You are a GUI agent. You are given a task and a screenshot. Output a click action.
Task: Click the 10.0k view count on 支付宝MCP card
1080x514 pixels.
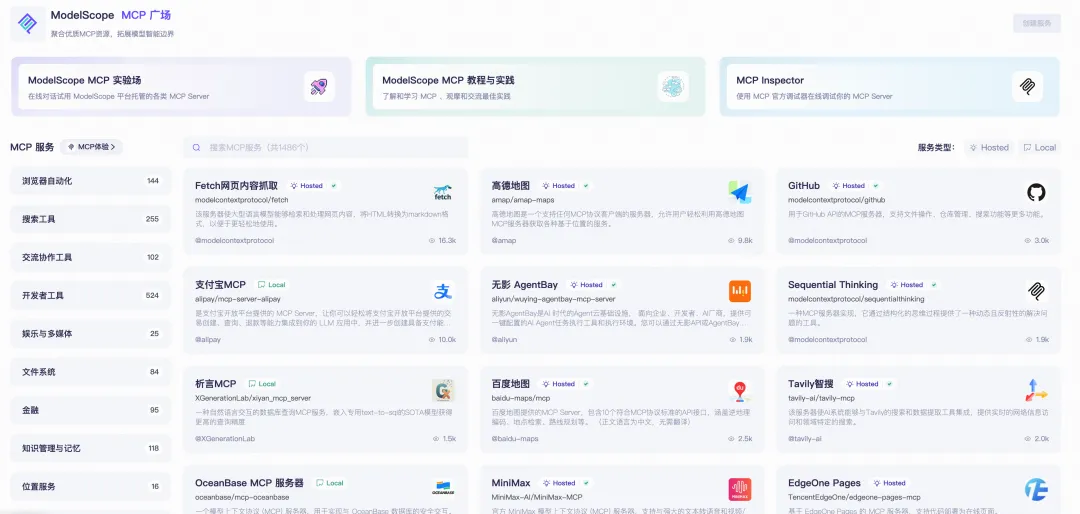pyautogui.click(x=448, y=340)
